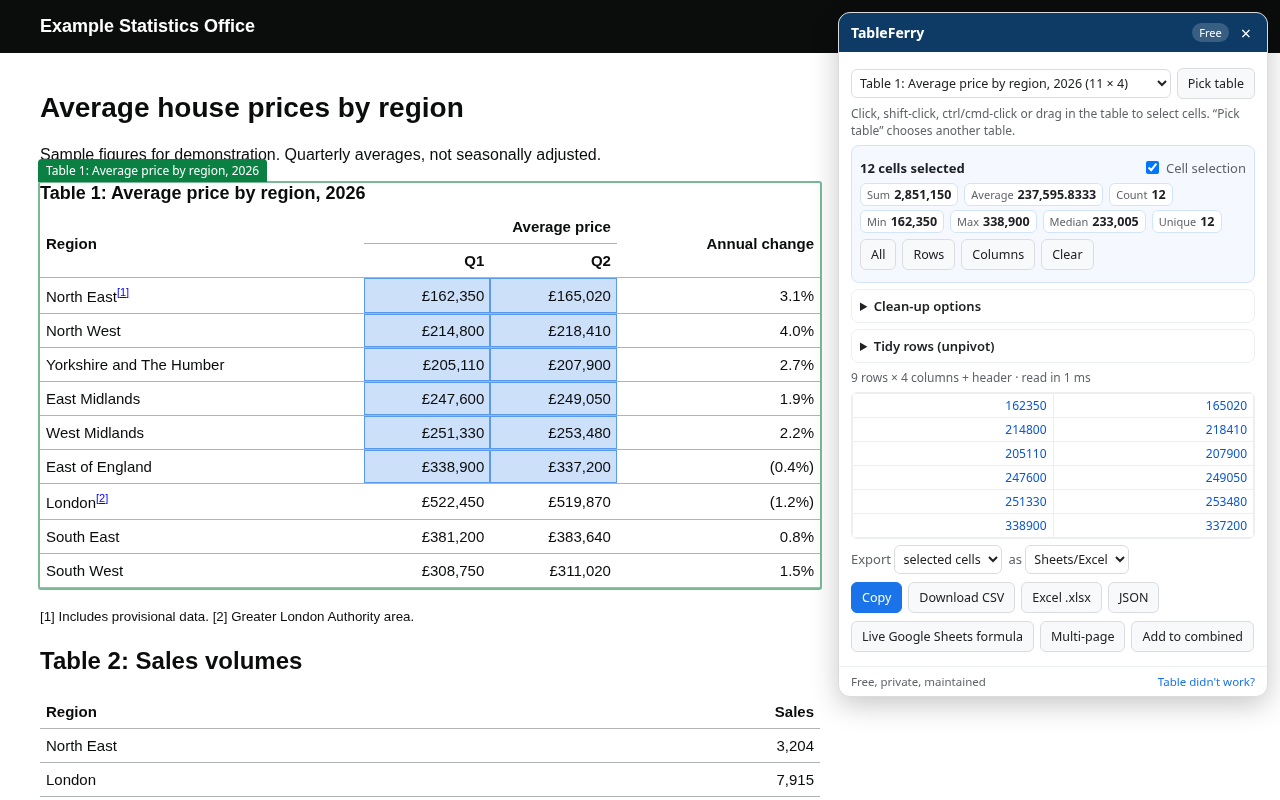Click the Pick table button
1280x800 pixels.
click(1216, 83)
